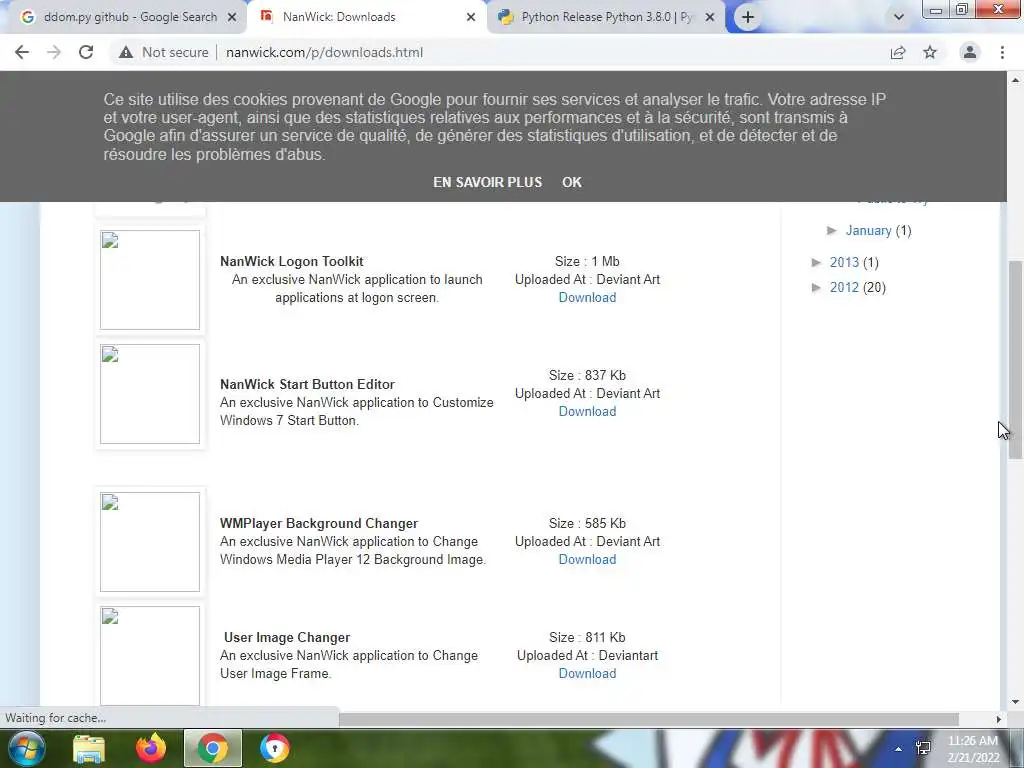This screenshot has height=768, width=1024.
Task: Open the Chrome profile avatar
Action: point(970,52)
